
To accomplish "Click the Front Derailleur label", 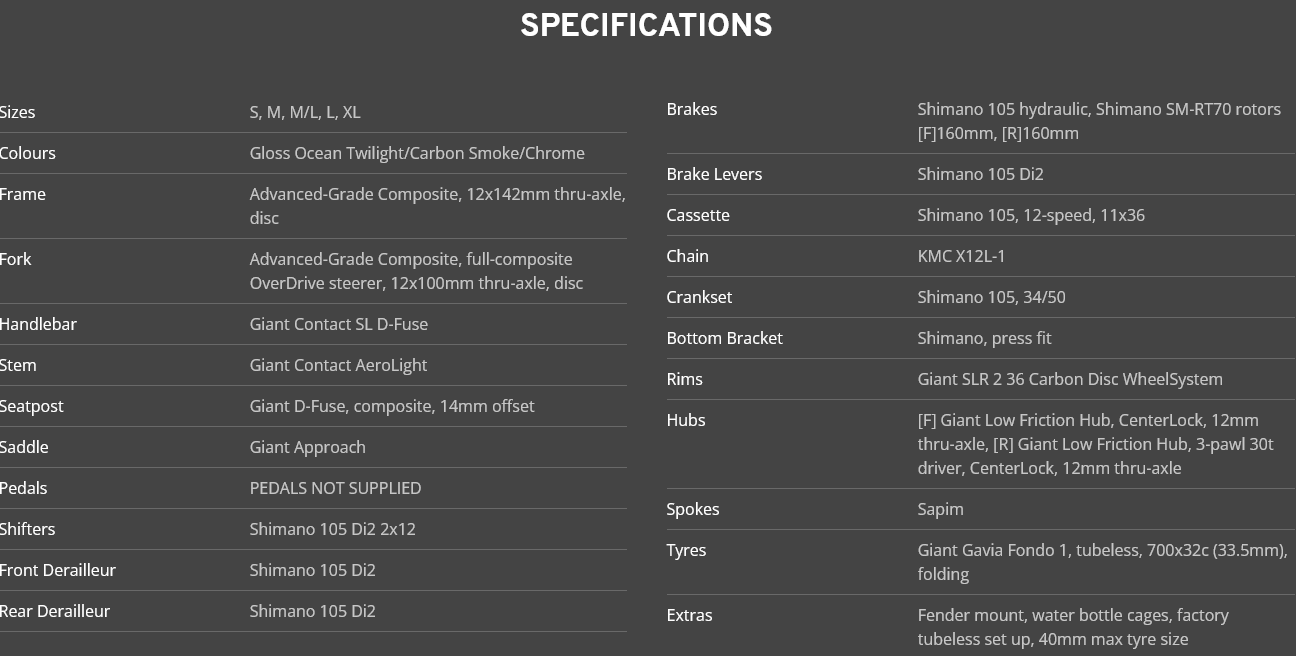I will coord(58,570).
